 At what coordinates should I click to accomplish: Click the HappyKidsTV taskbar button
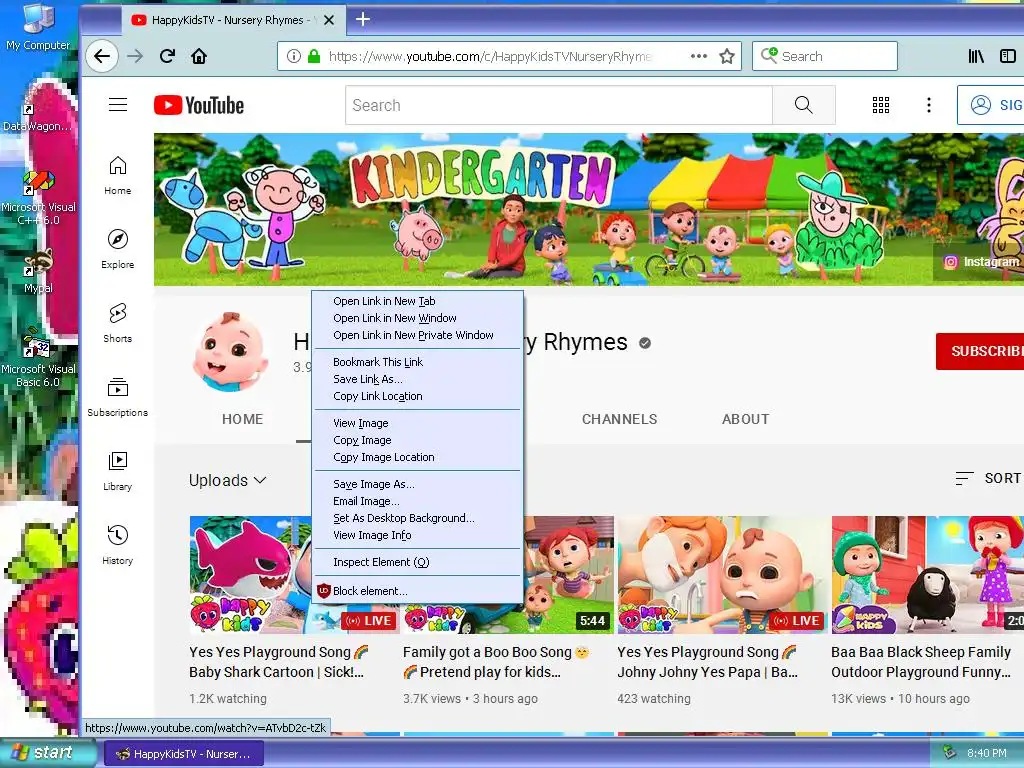pos(184,754)
